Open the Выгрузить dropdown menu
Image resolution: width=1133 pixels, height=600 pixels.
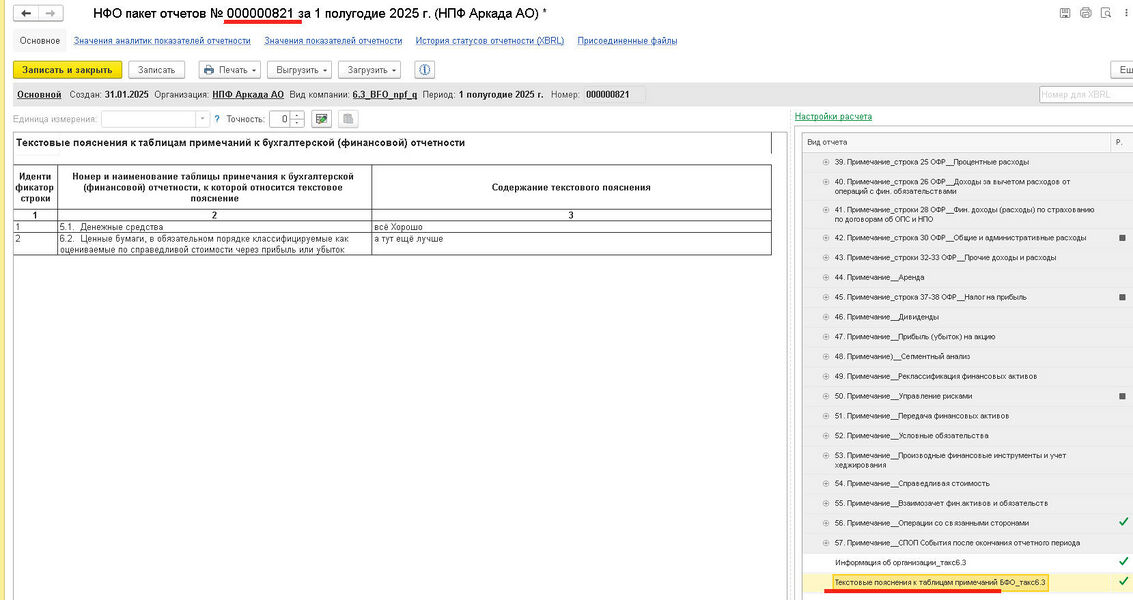point(299,70)
